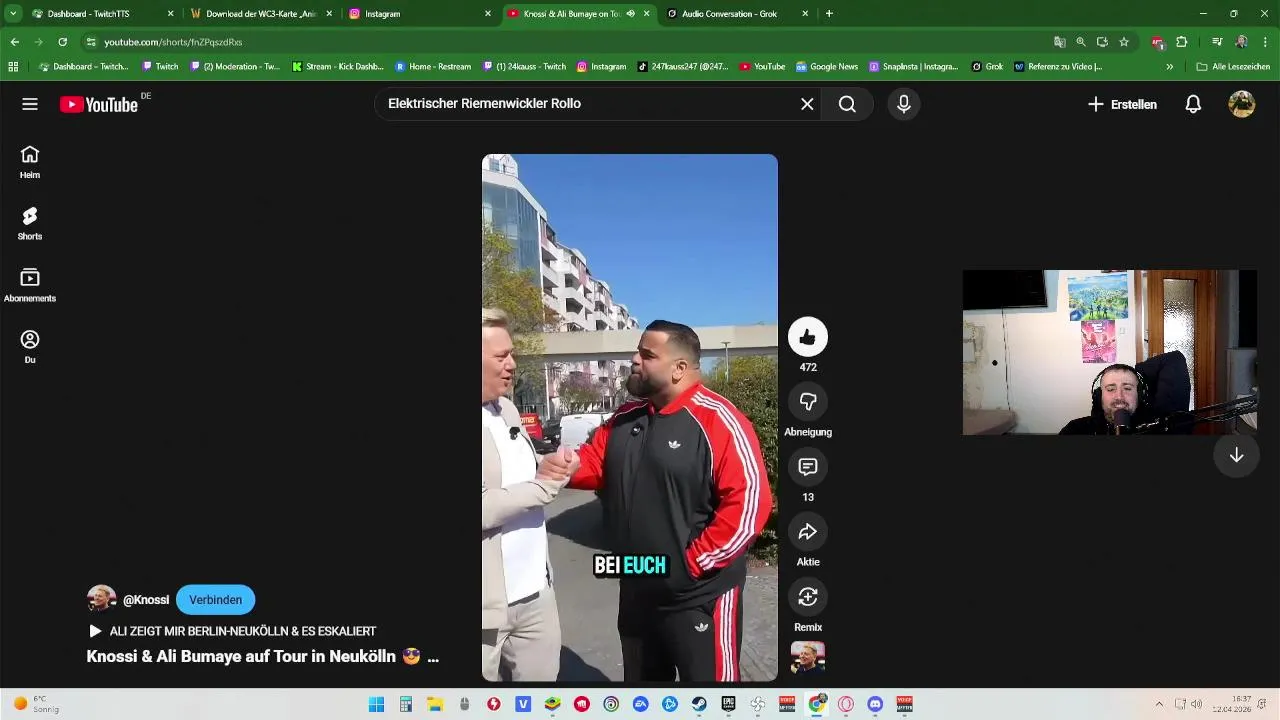Like the Short with thumbs up

(808, 337)
